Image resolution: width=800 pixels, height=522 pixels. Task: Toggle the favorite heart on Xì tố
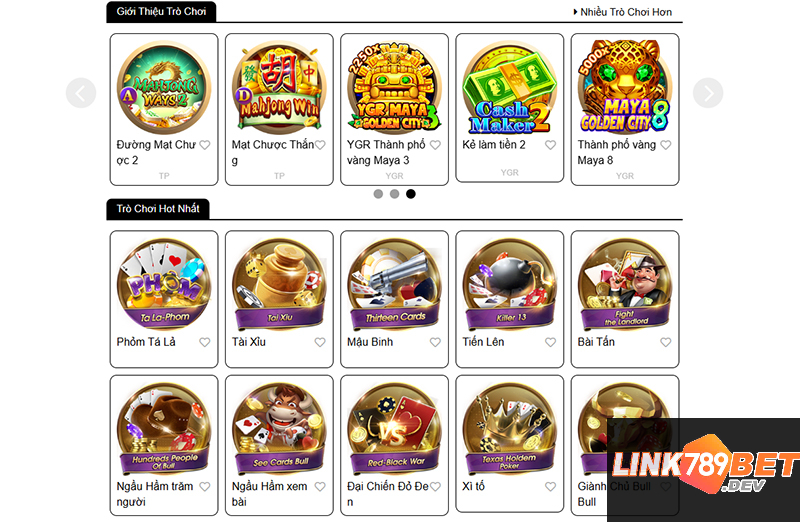click(551, 487)
